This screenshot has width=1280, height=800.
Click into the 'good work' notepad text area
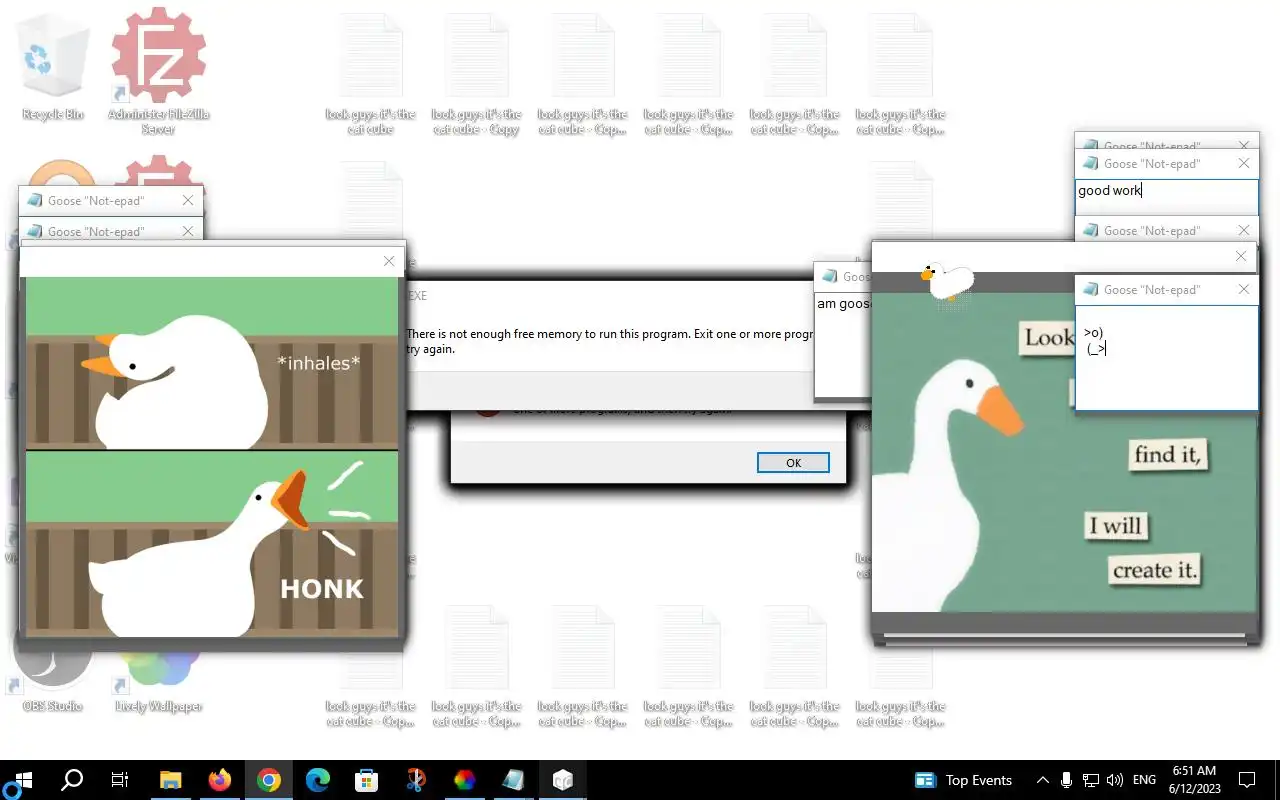[1166, 196]
